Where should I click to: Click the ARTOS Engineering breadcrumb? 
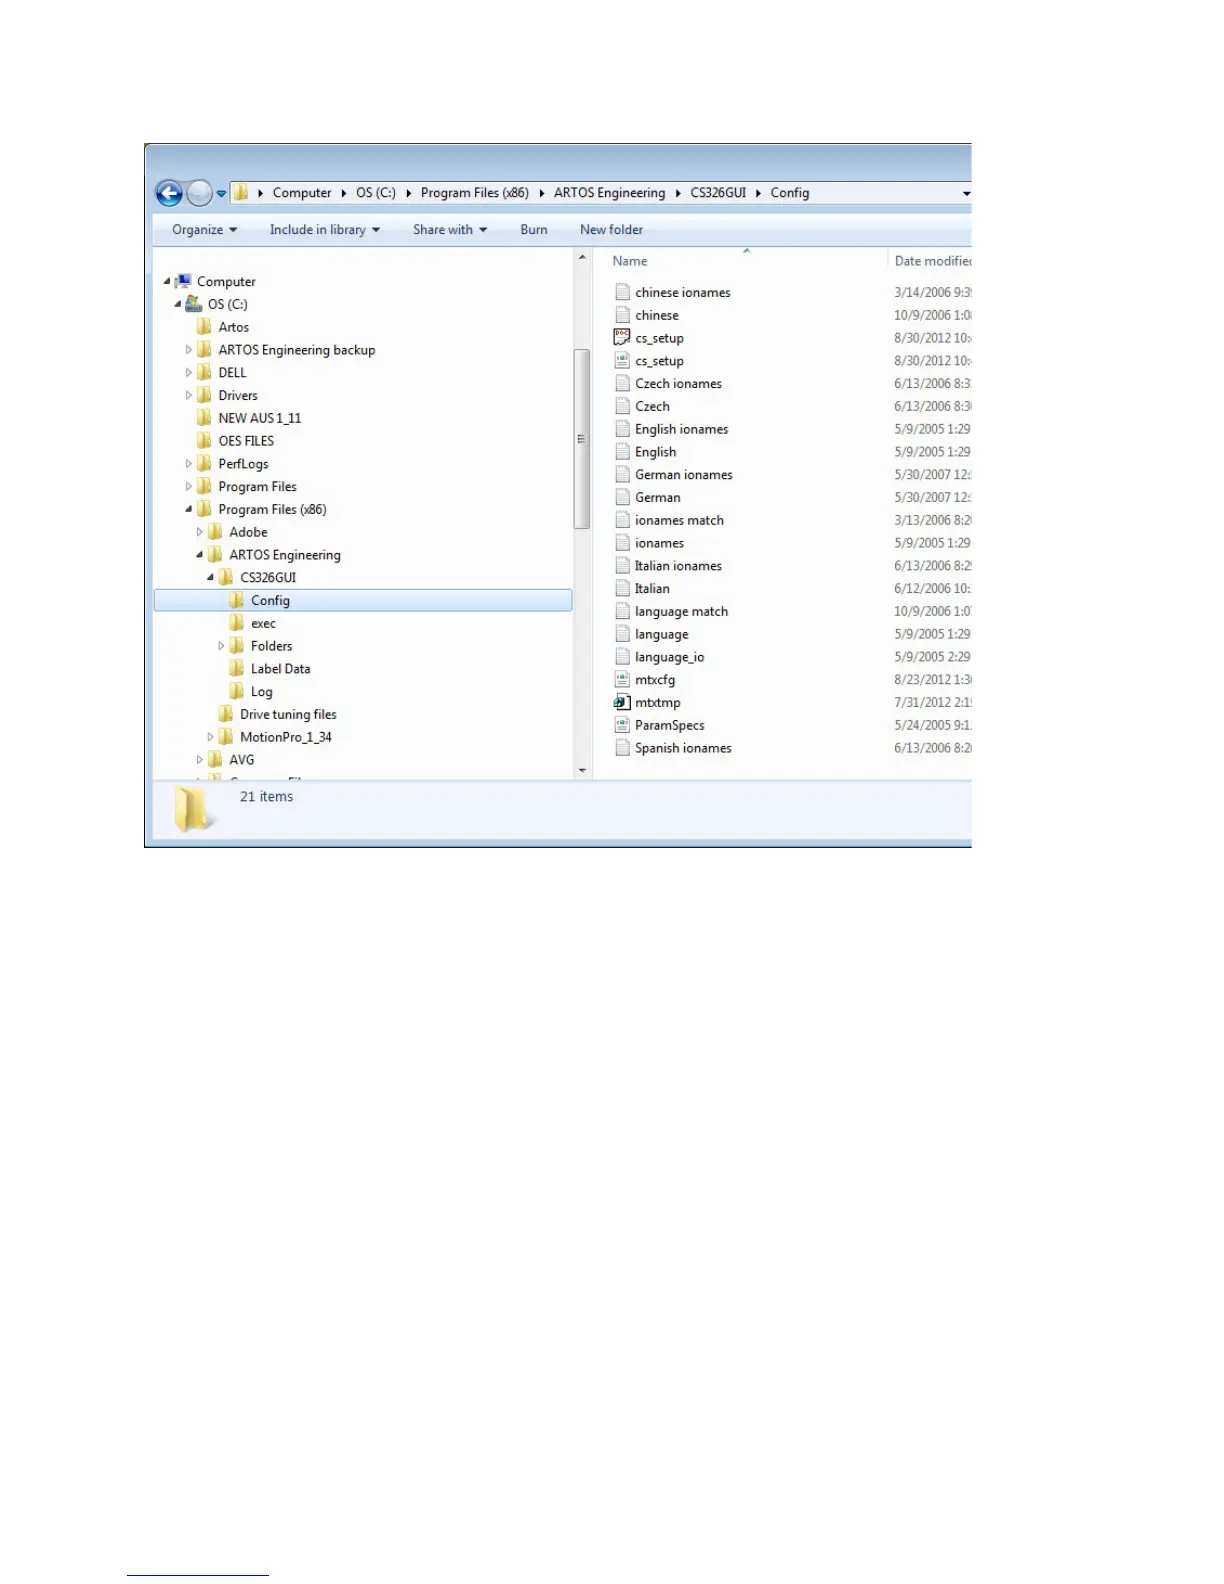coord(609,193)
